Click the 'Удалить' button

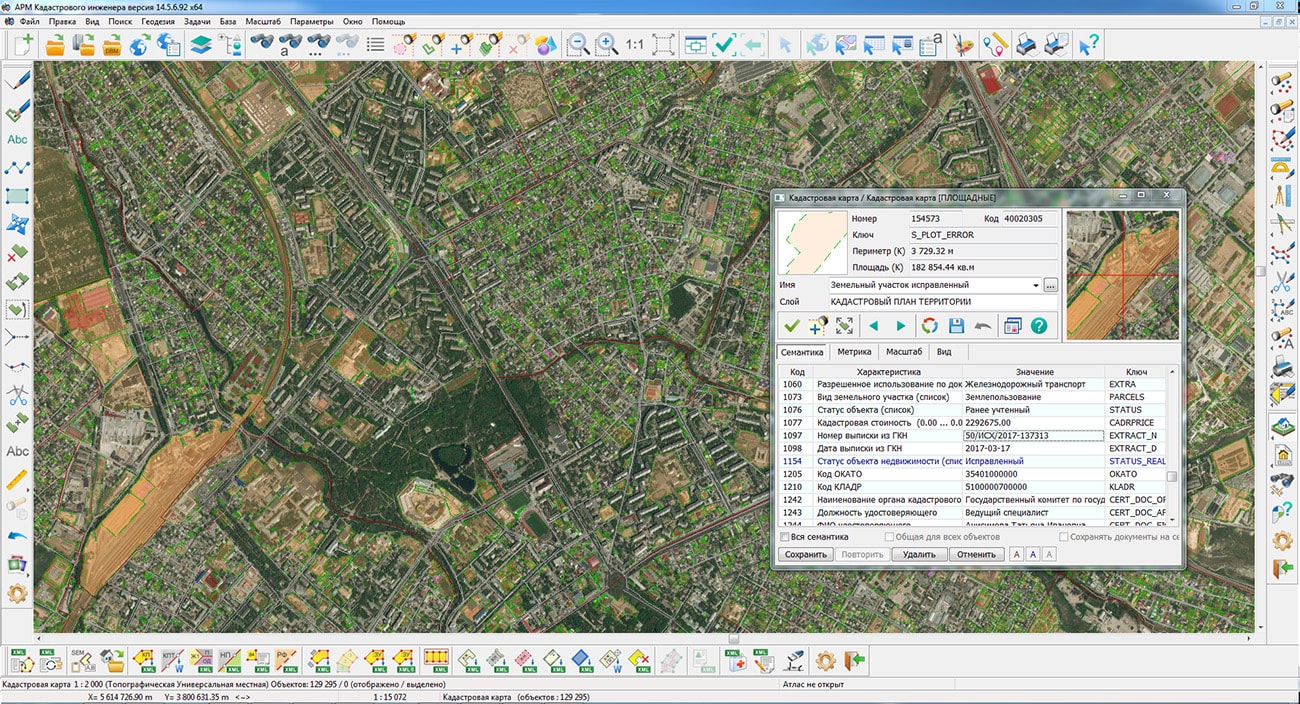coord(918,554)
